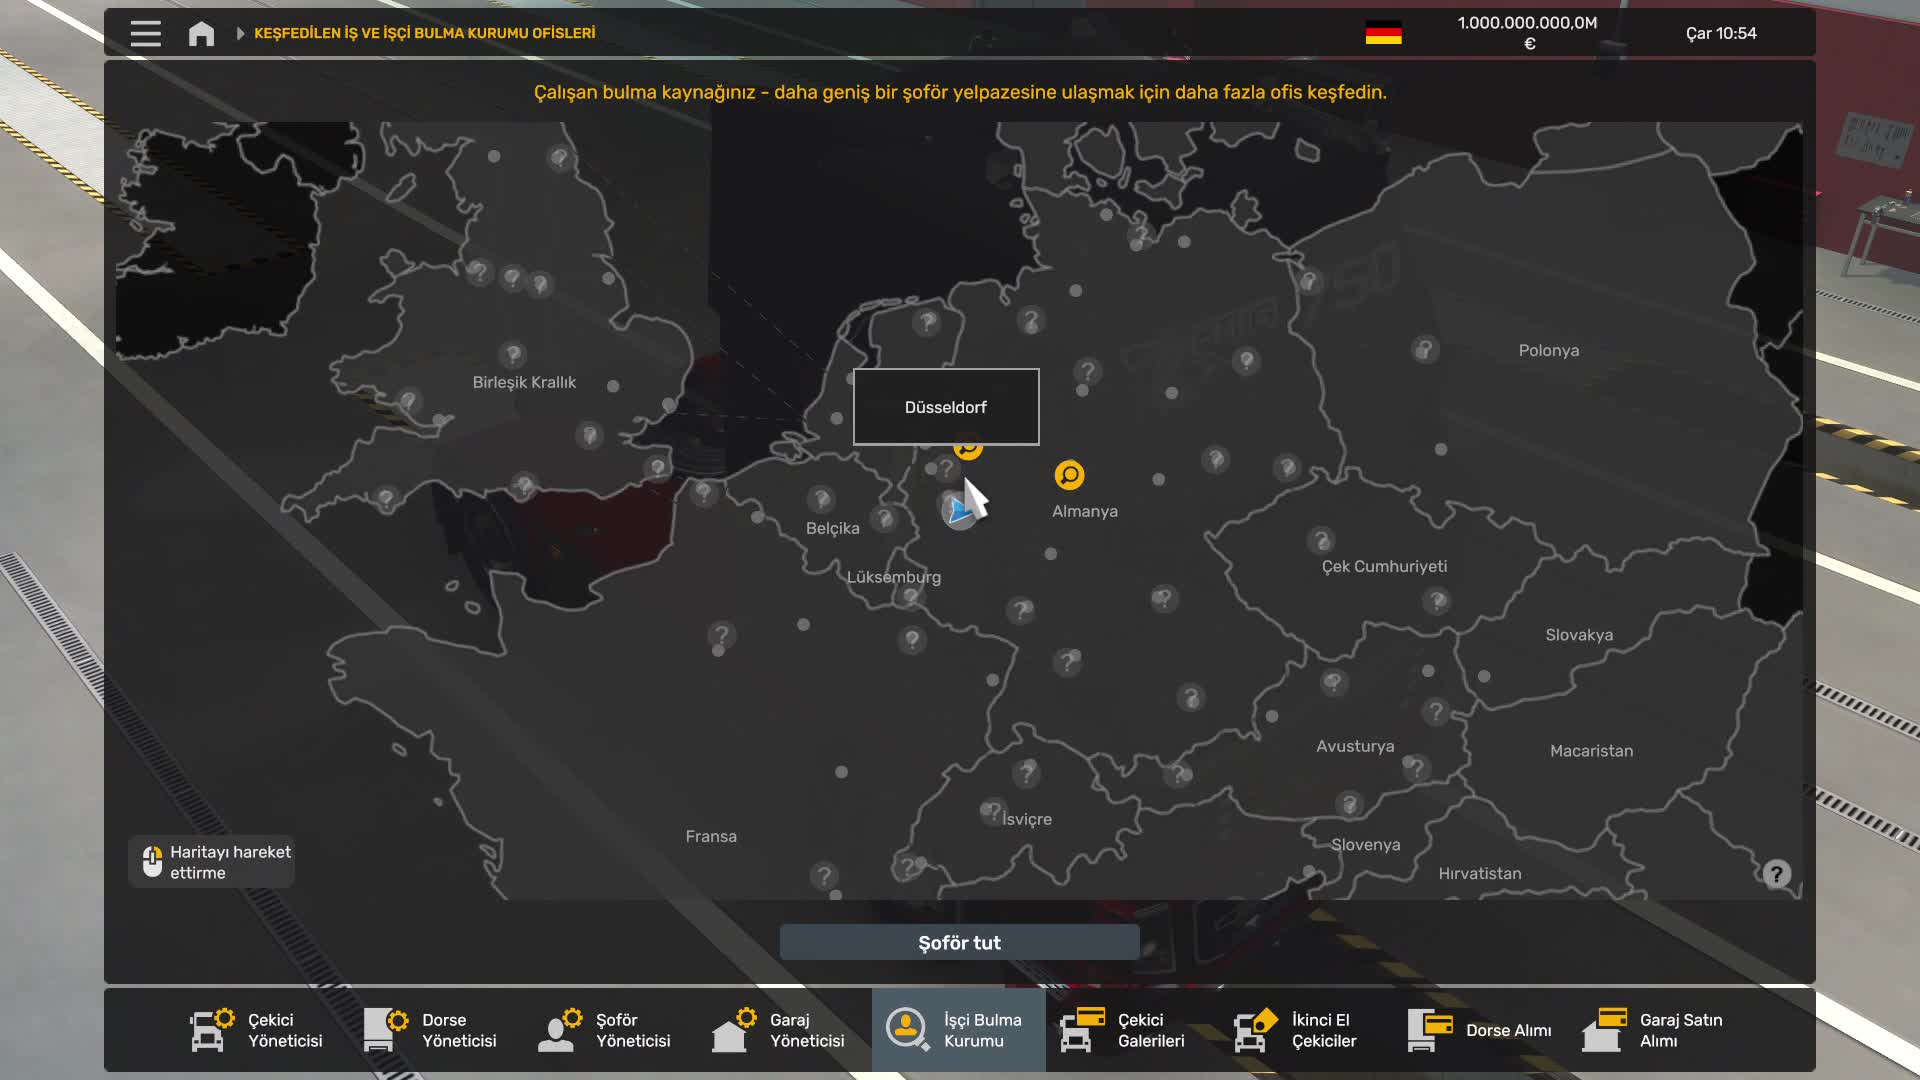Open Garaj Yöneticisi garage manager
The image size is (1920, 1080).
[779, 1030]
